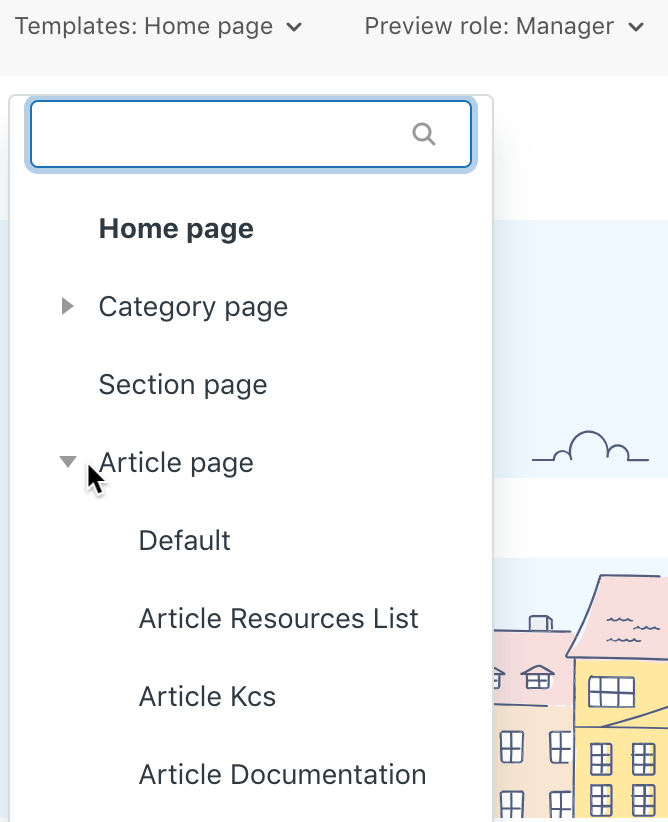
Task: Click the search magnifier icon
Action: (x=425, y=133)
